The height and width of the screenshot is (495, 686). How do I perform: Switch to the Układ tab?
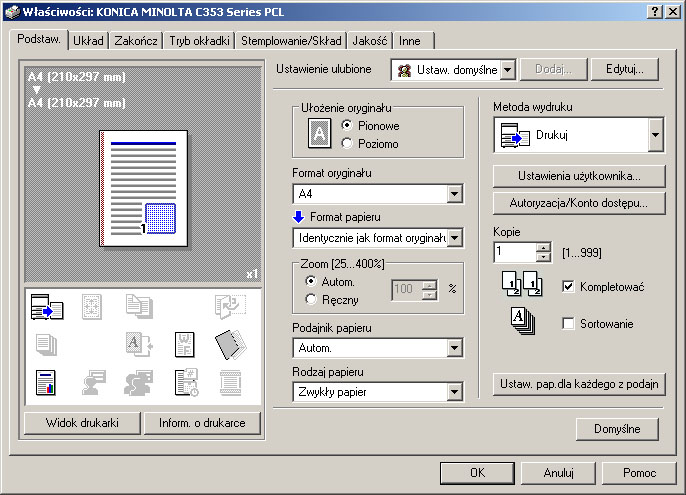click(88, 41)
